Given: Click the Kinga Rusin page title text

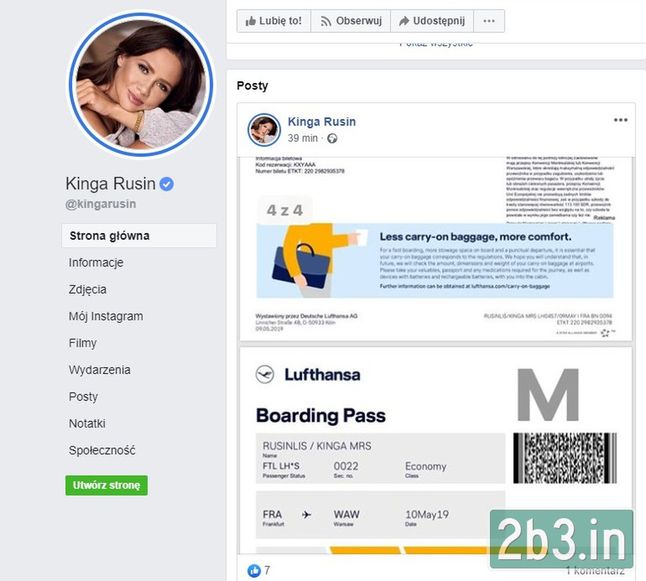Looking at the screenshot, I should 110,184.
